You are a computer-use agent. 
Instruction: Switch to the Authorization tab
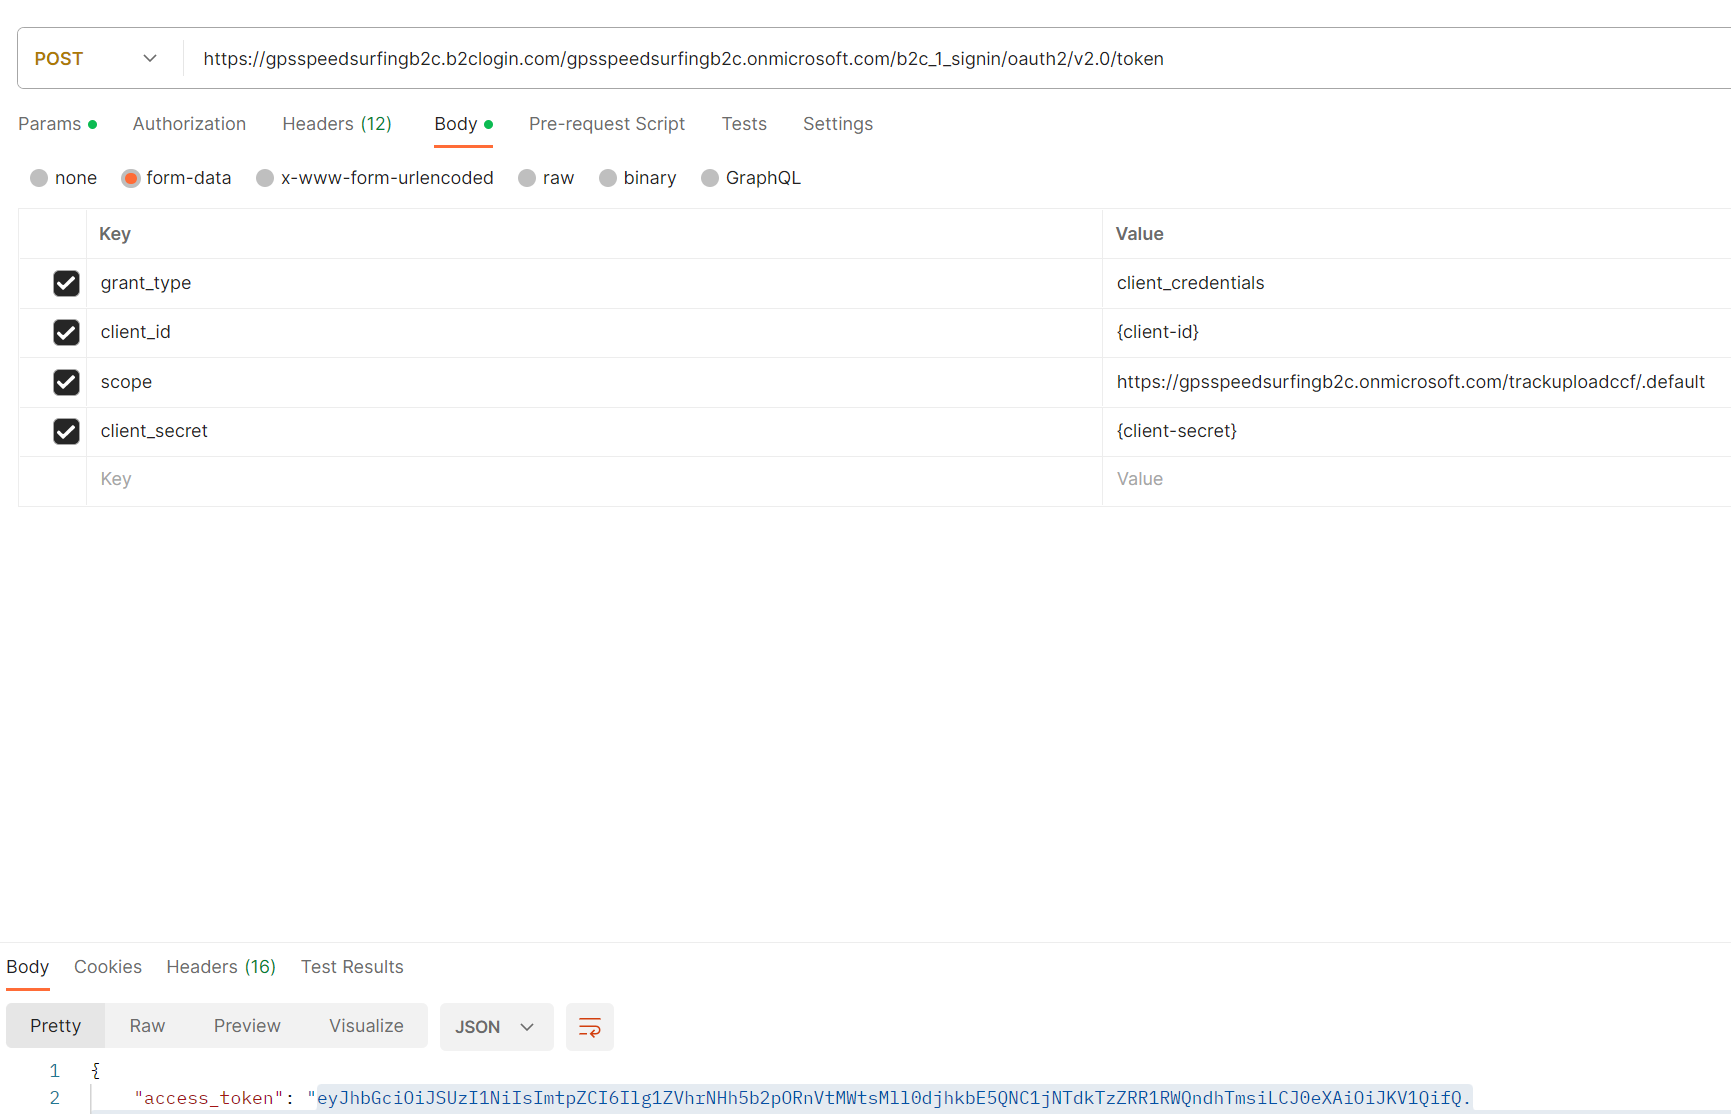189,123
